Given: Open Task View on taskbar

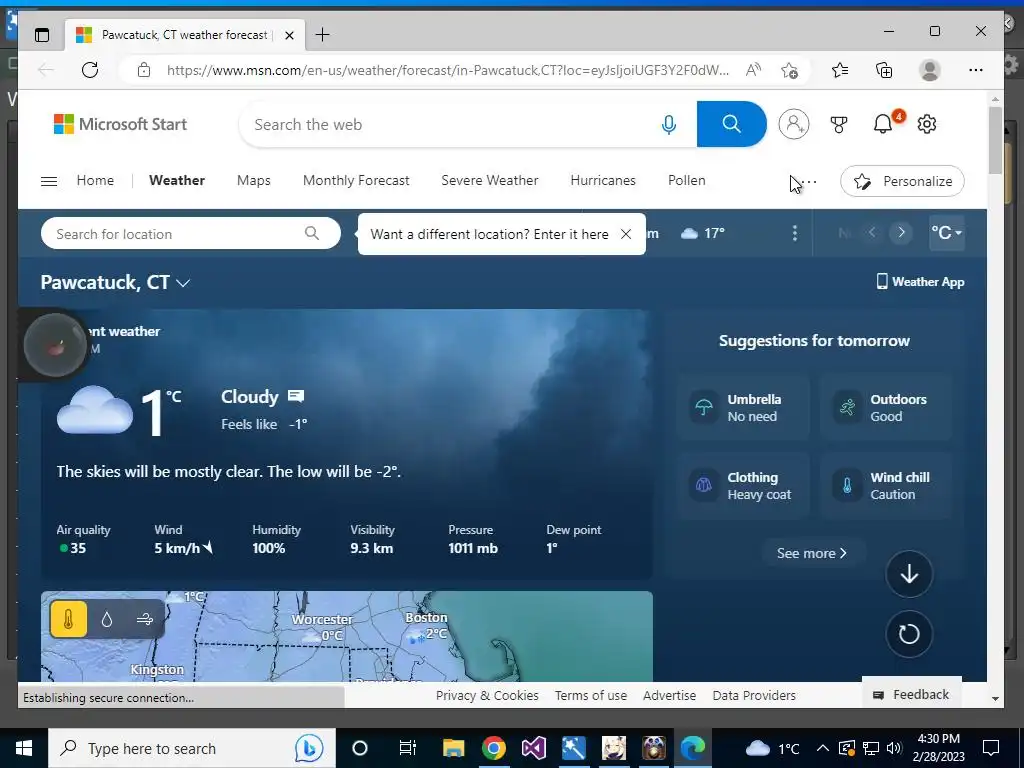Looking at the screenshot, I should (x=407, y=748).
